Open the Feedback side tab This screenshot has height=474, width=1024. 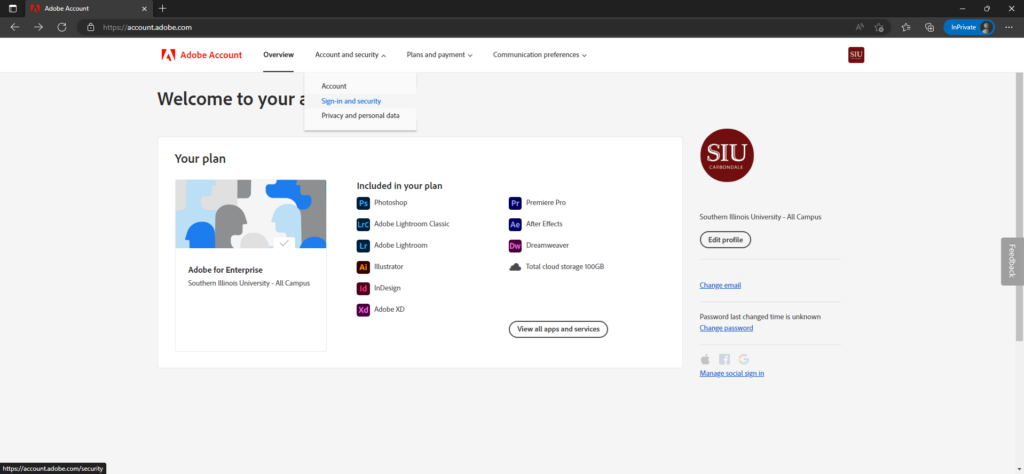(x=1012, y=261)
